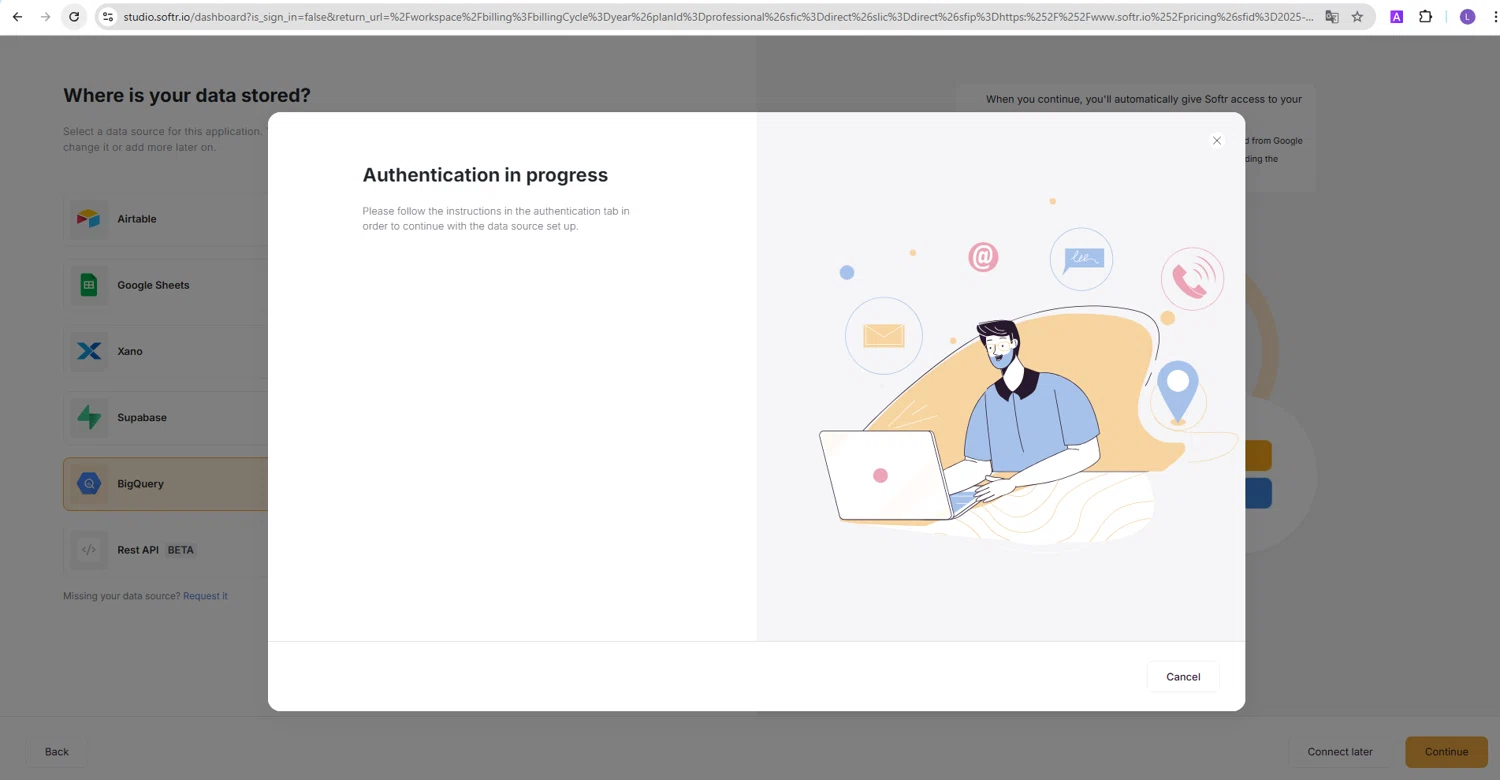Select the Rest API code icon
Screen dimensions: 1500x780
[89, 550]
